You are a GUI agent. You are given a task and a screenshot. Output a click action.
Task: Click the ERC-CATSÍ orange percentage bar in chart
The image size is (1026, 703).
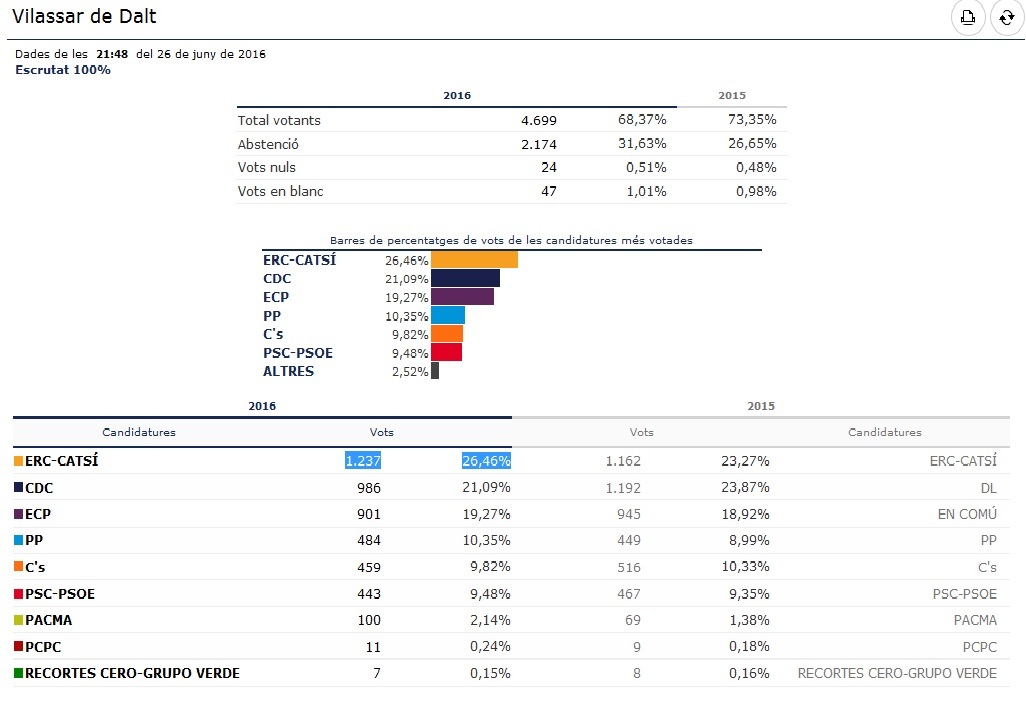coord(474,260)
